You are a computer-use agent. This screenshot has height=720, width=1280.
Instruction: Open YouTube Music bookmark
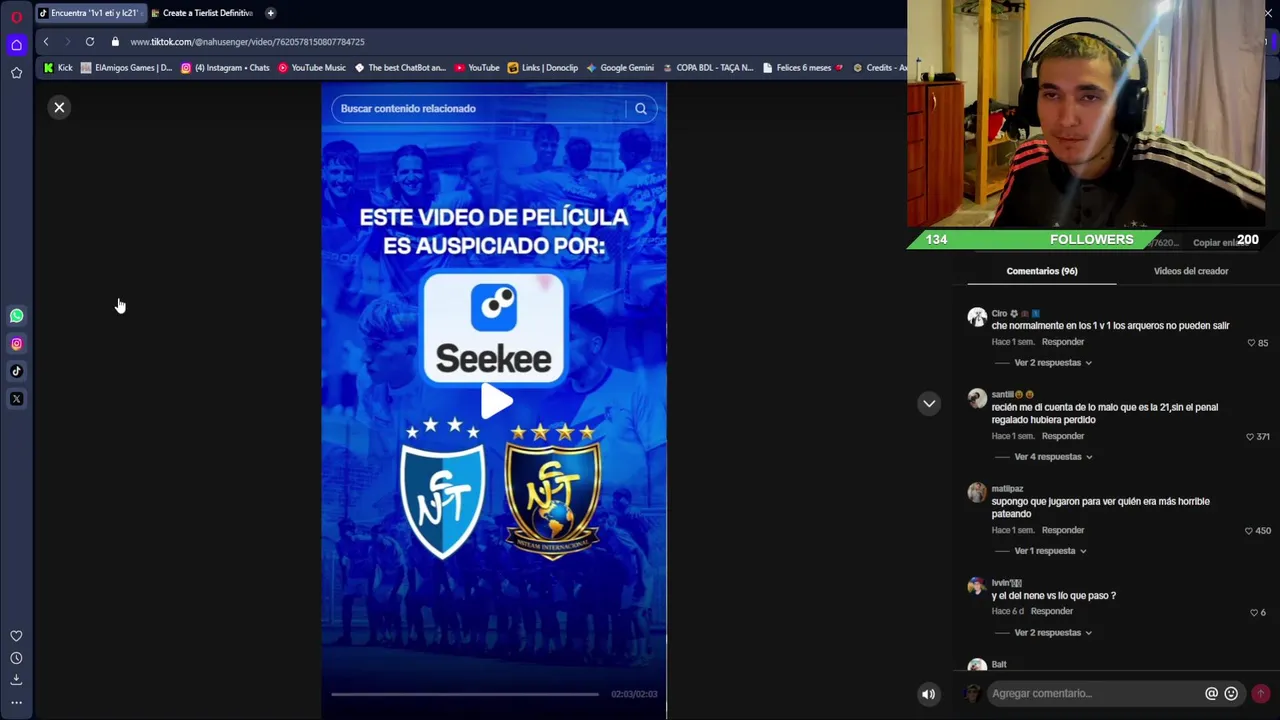(312, 68)
